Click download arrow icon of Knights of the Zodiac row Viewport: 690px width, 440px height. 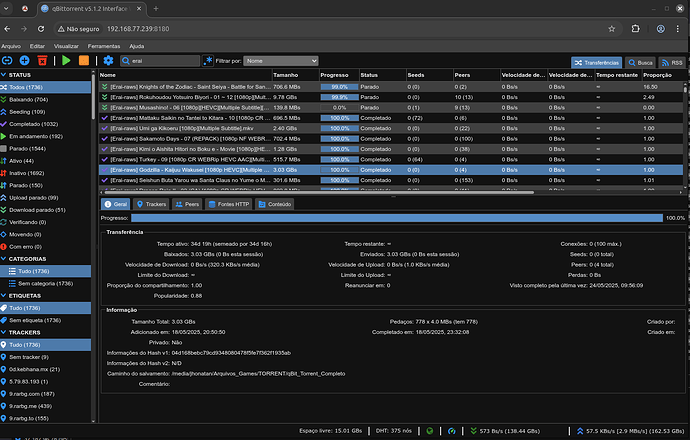(x=105, y=87)
